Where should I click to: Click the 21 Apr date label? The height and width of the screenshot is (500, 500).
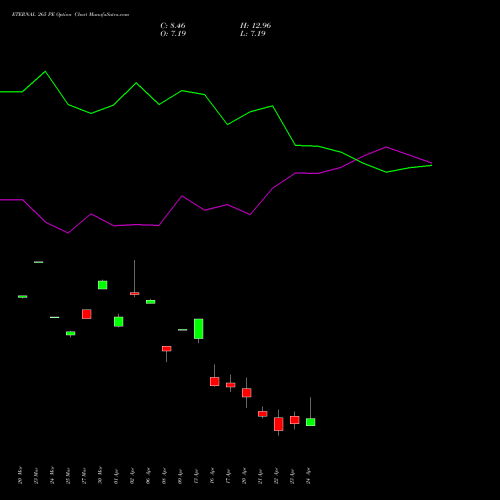[x=260, y=475]
